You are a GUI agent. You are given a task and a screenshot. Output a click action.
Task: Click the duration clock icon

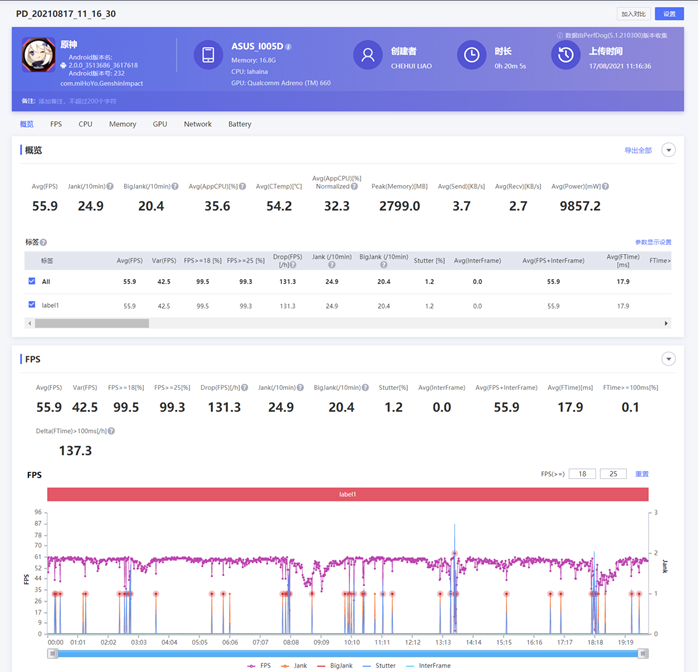tap(471, 56)
